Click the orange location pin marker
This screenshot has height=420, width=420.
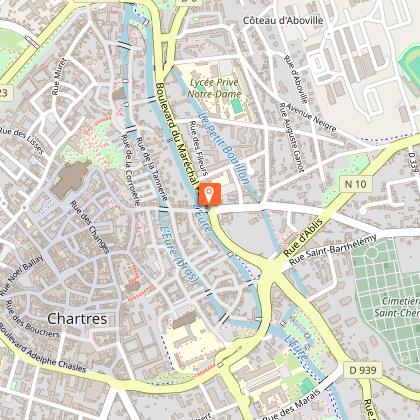coord(210,194)
